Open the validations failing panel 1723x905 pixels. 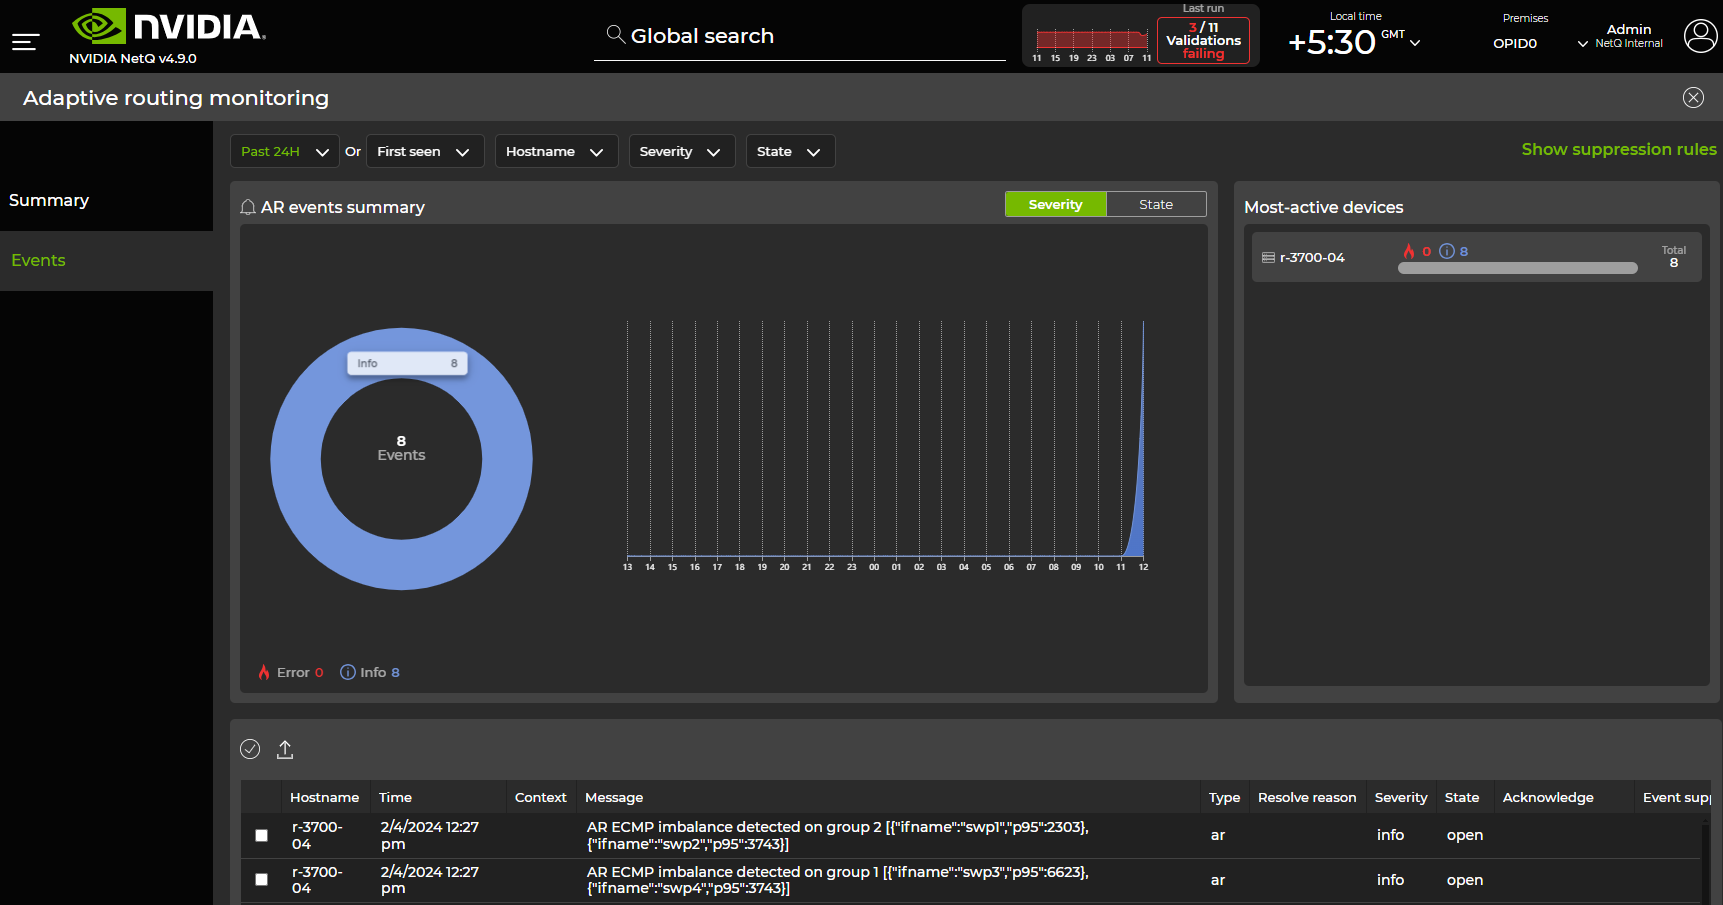click(x=1203, y=39)
